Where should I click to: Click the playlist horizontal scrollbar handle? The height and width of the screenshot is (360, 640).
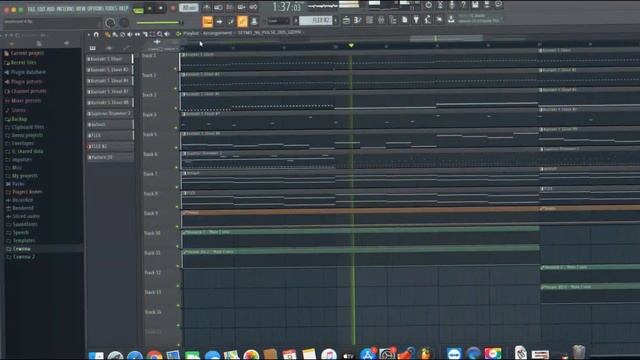(x=446, y=38)
